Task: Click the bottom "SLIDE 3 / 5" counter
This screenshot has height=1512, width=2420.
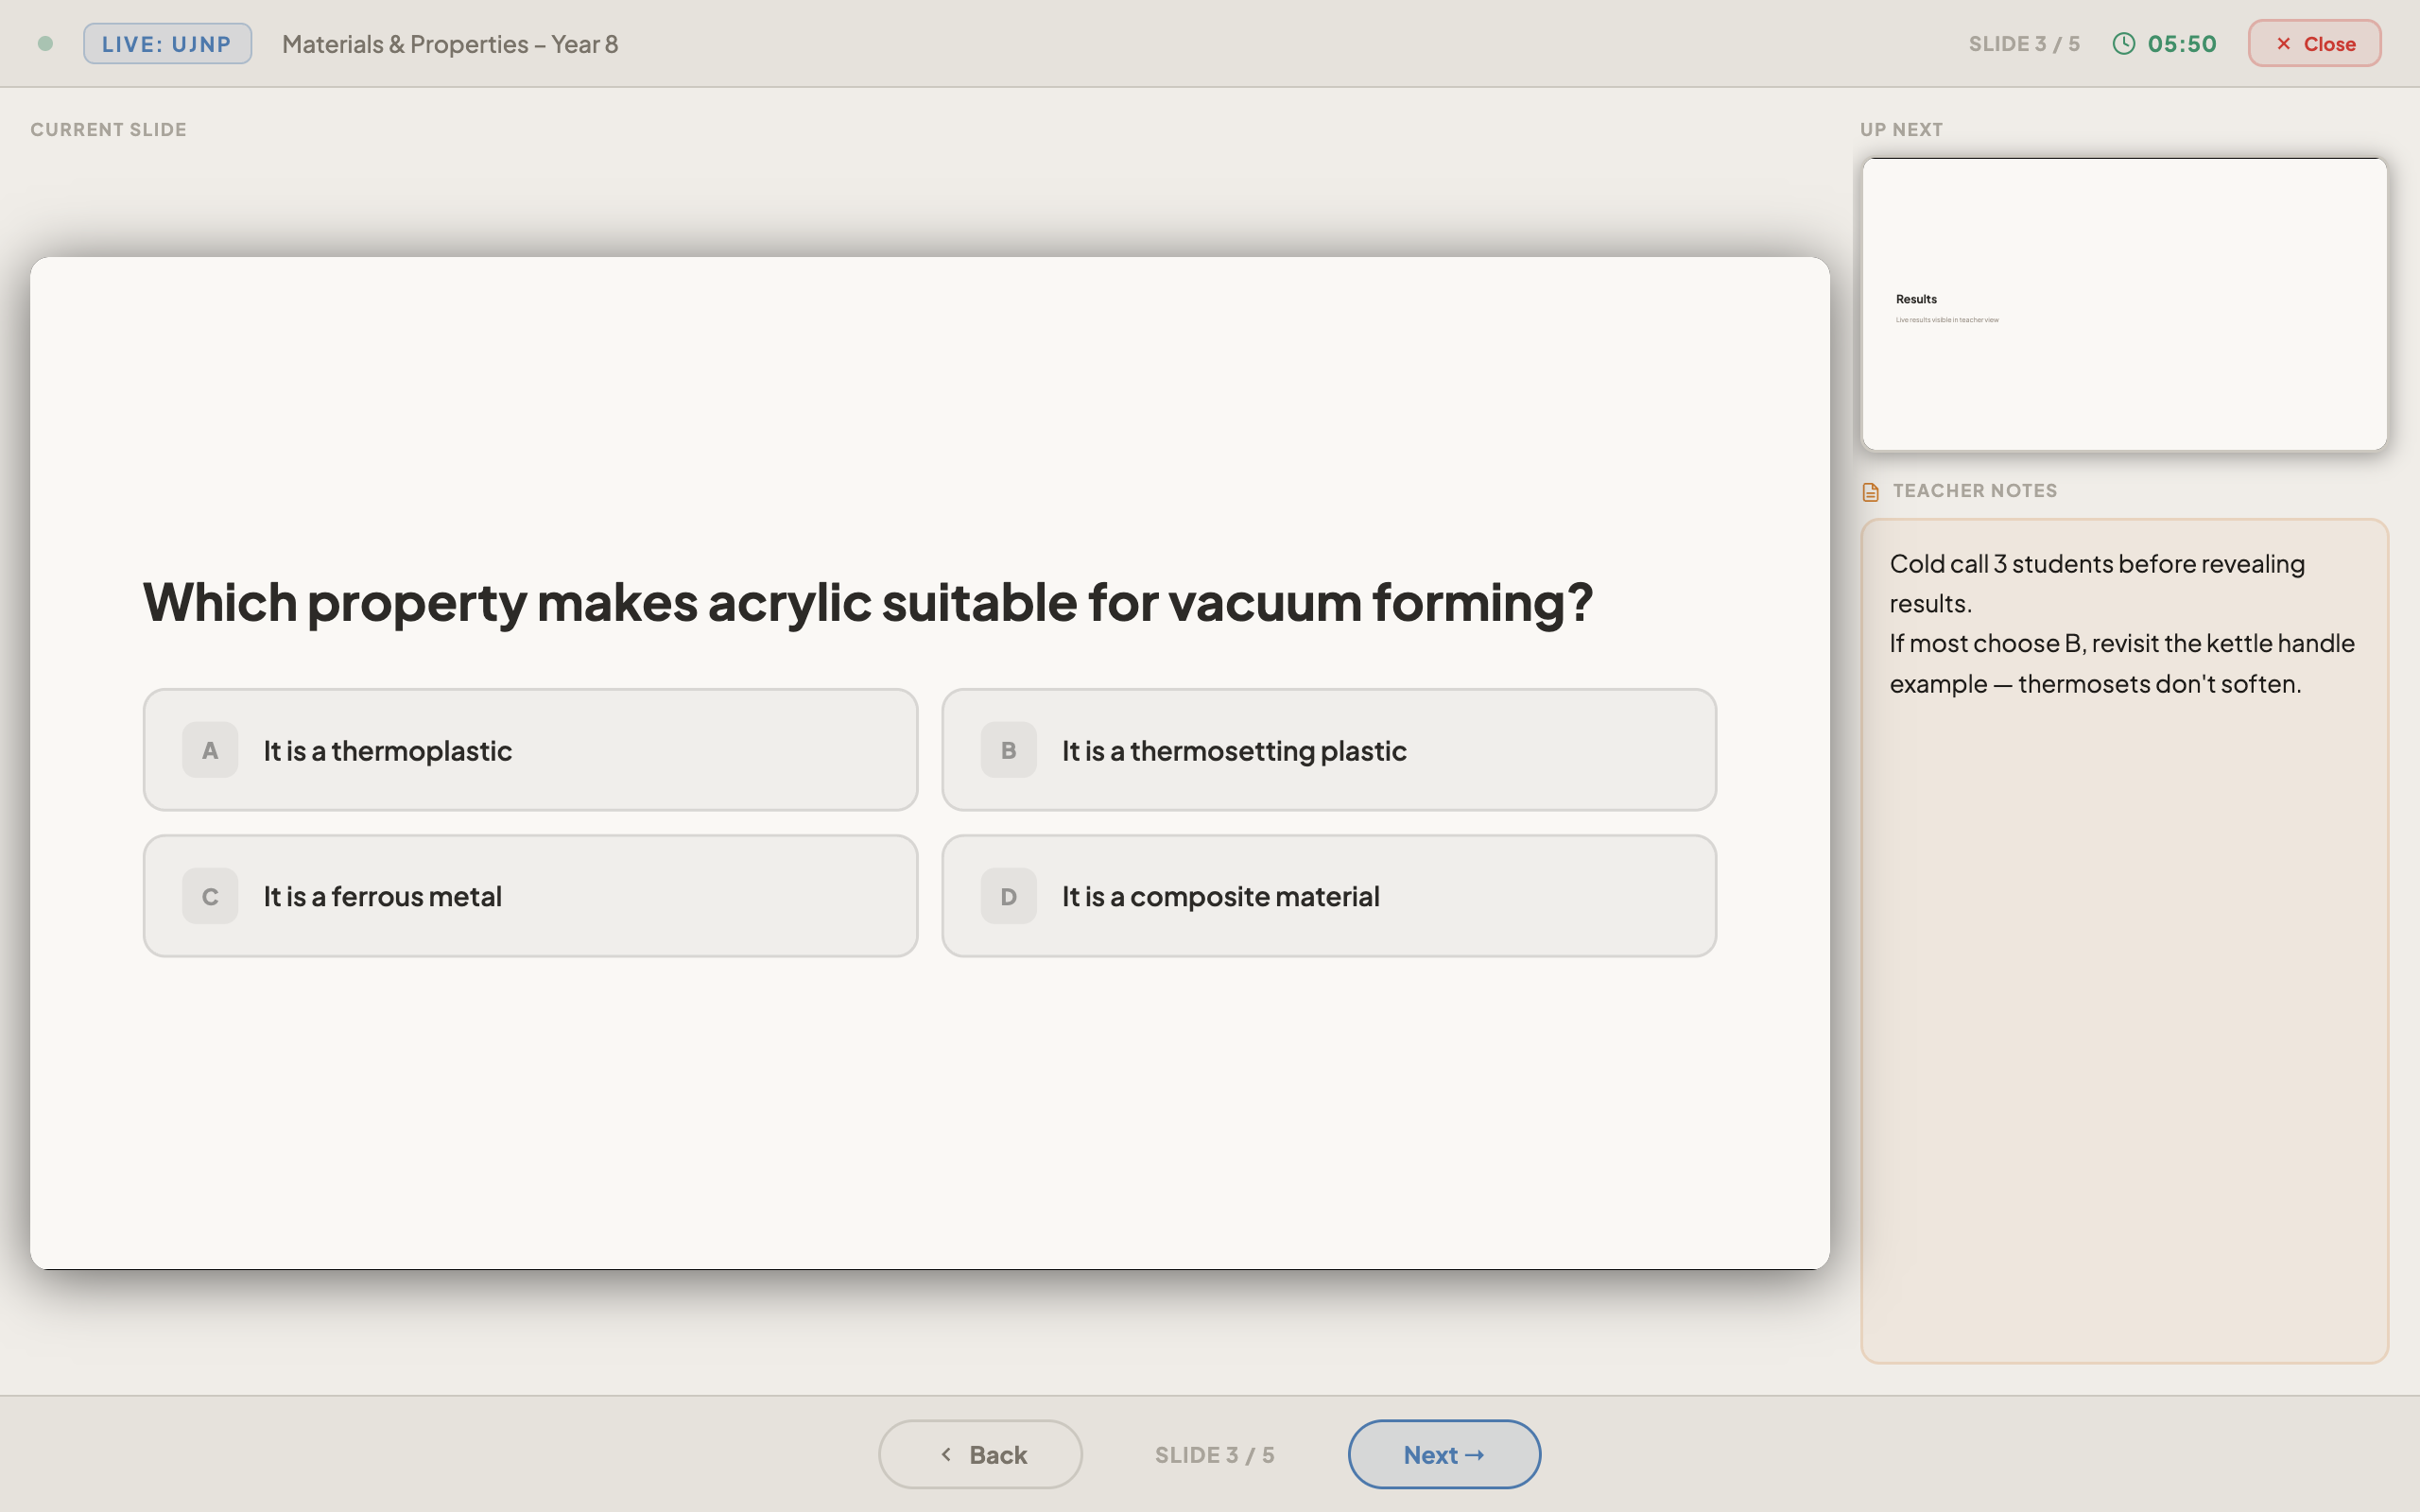Action: [1214, 1455]
